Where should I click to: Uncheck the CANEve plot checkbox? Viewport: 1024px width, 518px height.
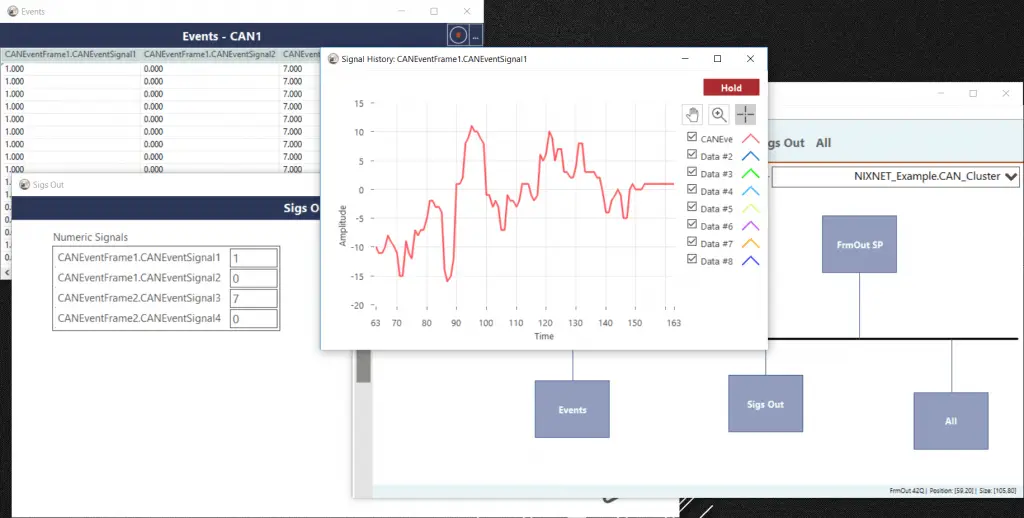[692, 138]
